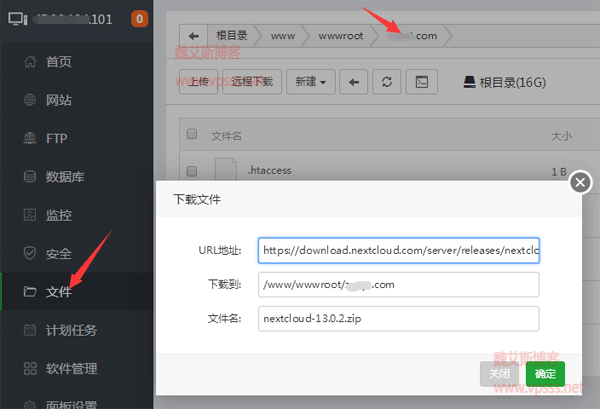Click the green 确定 button
Screen dimensions: 600x409
[x=545, y=374]
